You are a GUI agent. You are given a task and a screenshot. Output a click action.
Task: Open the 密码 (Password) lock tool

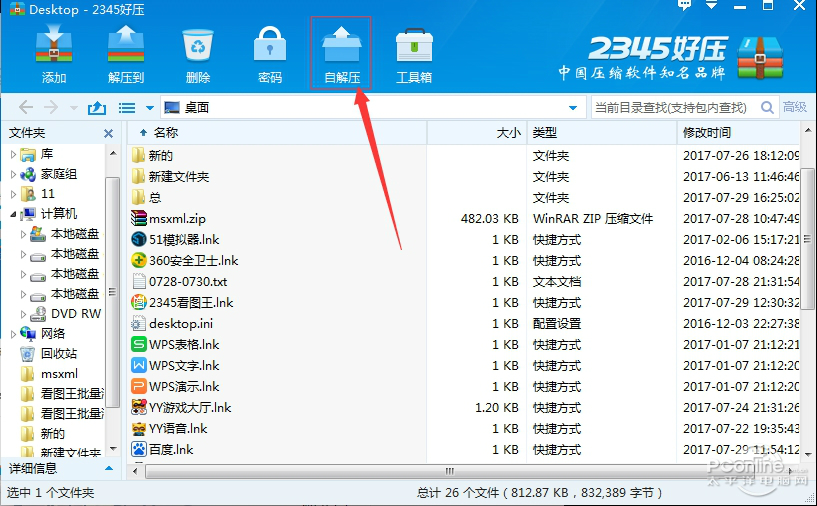tap(270, 55)
